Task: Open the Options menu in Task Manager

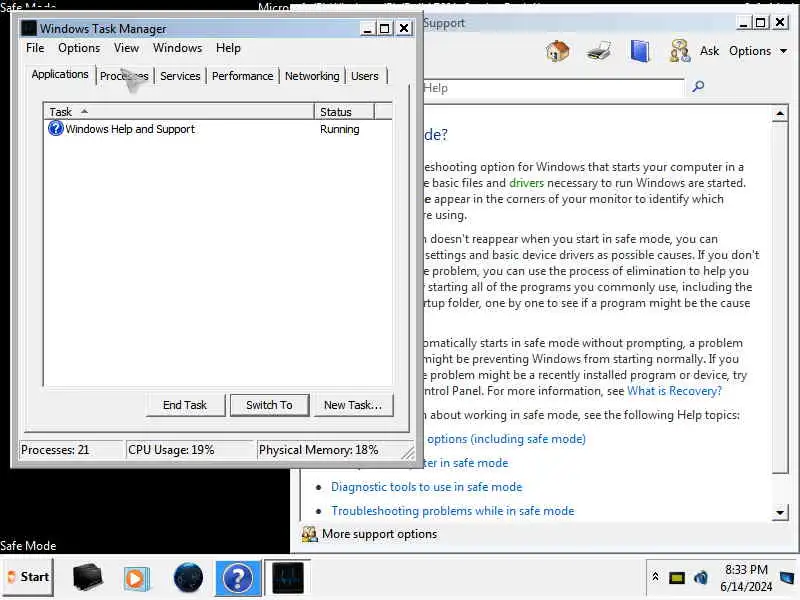Action: [x=79, y=48]
